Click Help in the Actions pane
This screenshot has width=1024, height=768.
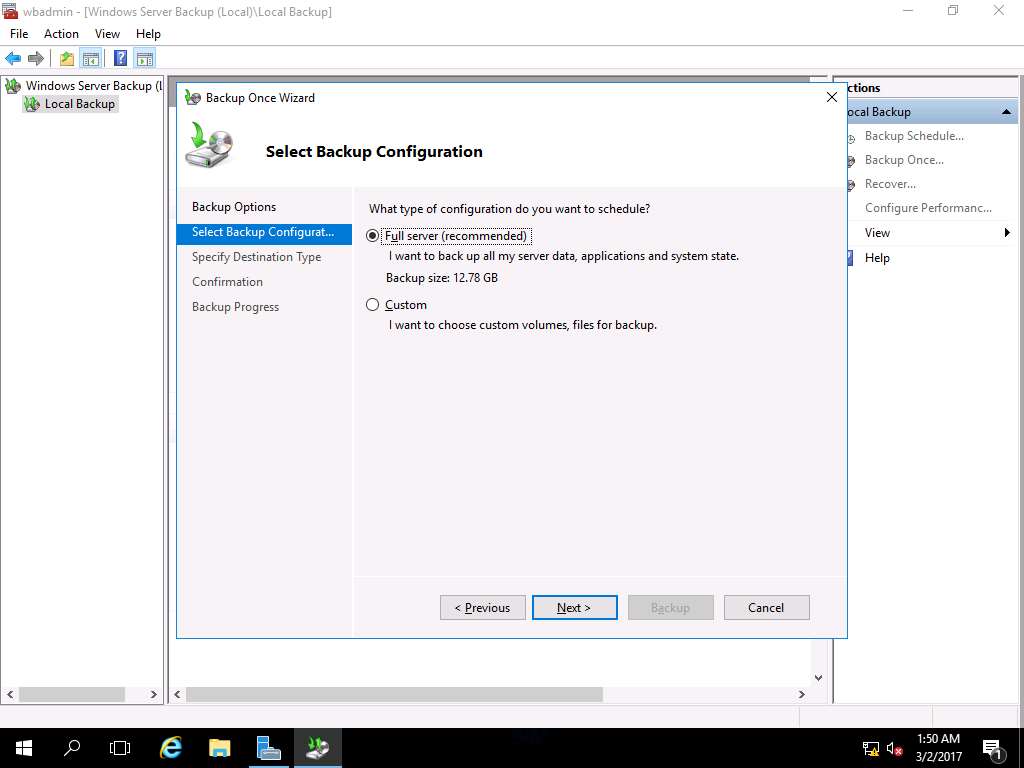877,258
